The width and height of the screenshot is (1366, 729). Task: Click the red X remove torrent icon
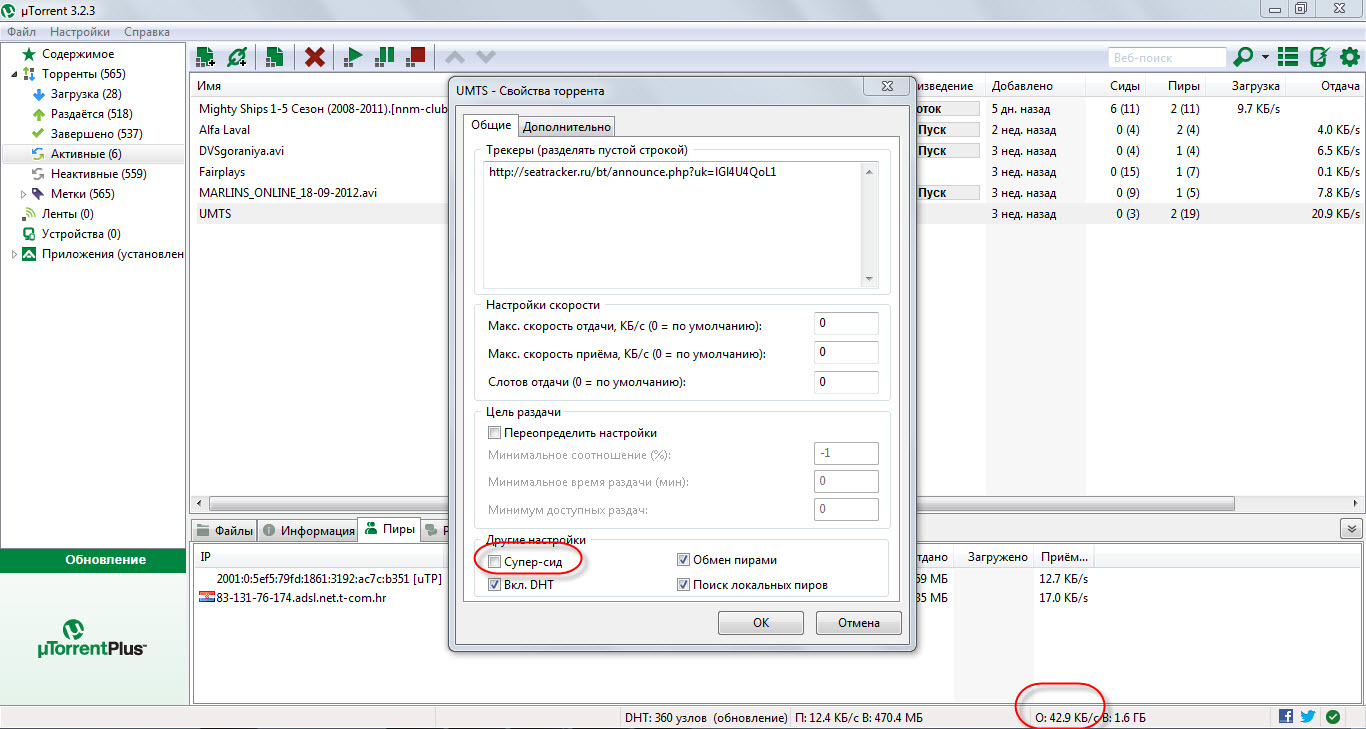315,57
